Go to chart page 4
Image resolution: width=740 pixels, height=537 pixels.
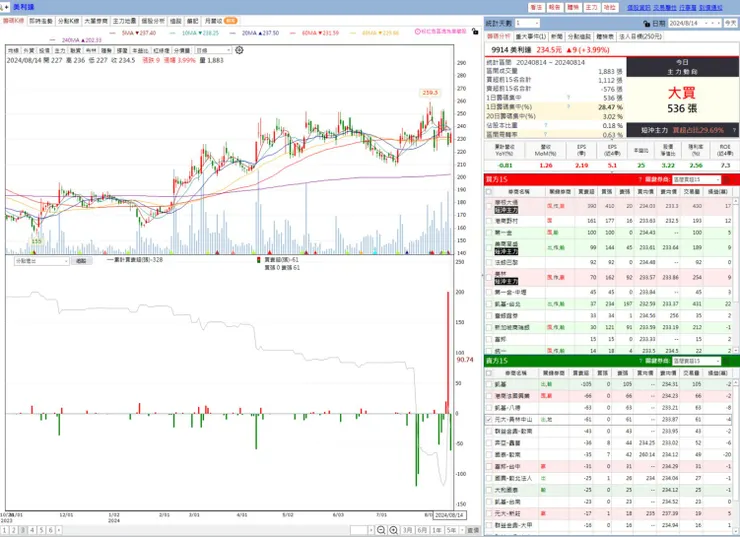click(x=32, y=530)
